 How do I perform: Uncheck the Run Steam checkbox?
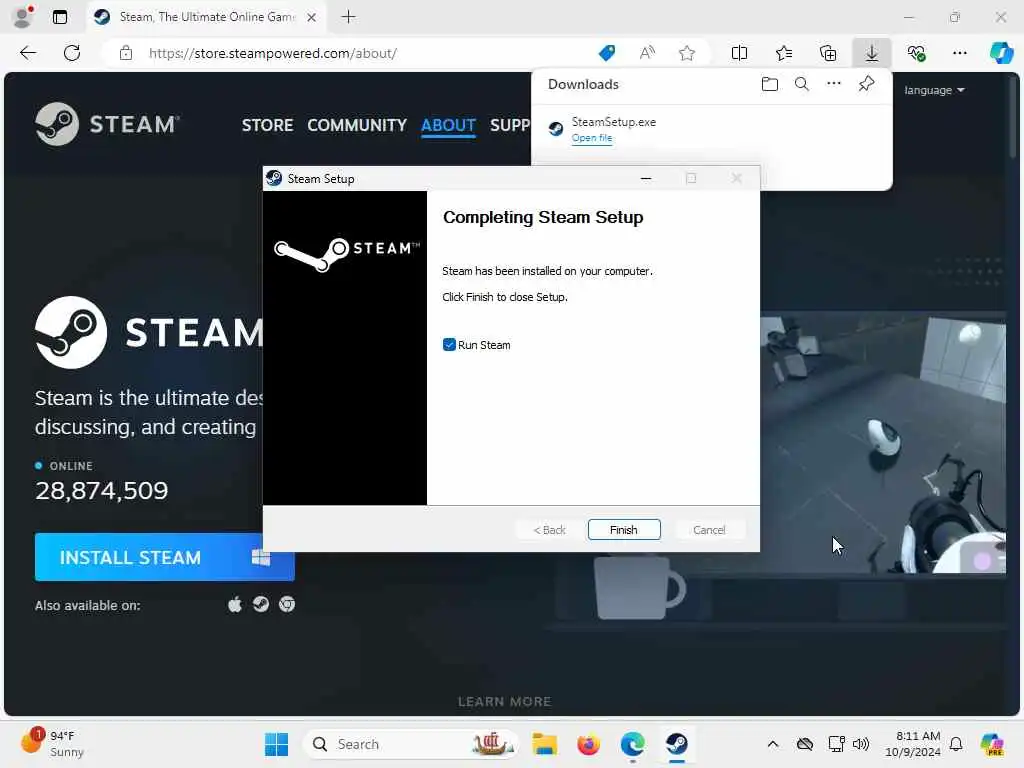coord(449,345)
